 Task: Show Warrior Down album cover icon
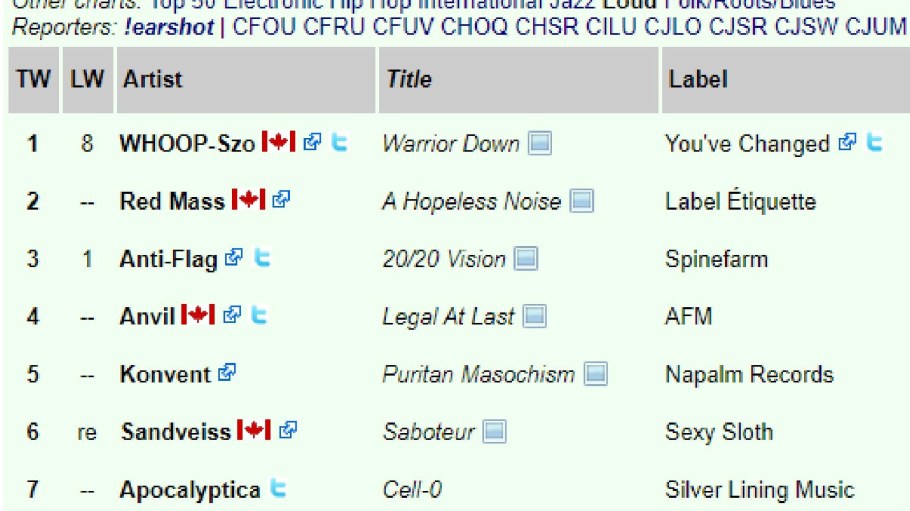point(540,144)
